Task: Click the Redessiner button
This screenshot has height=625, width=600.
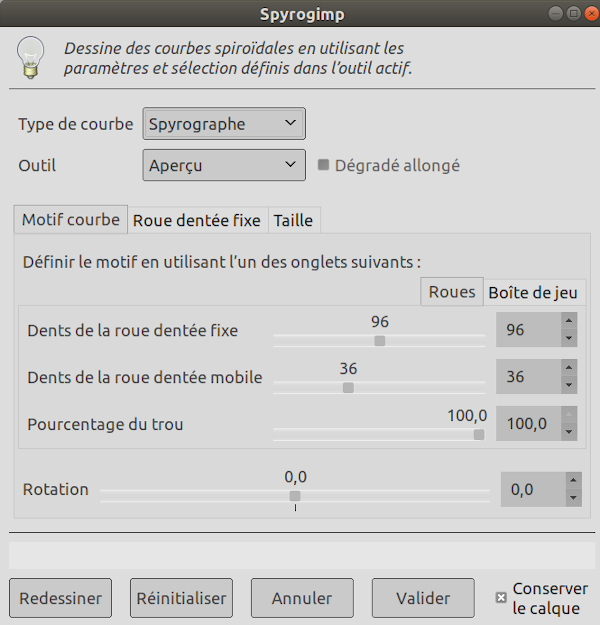Action: [61, 598]
